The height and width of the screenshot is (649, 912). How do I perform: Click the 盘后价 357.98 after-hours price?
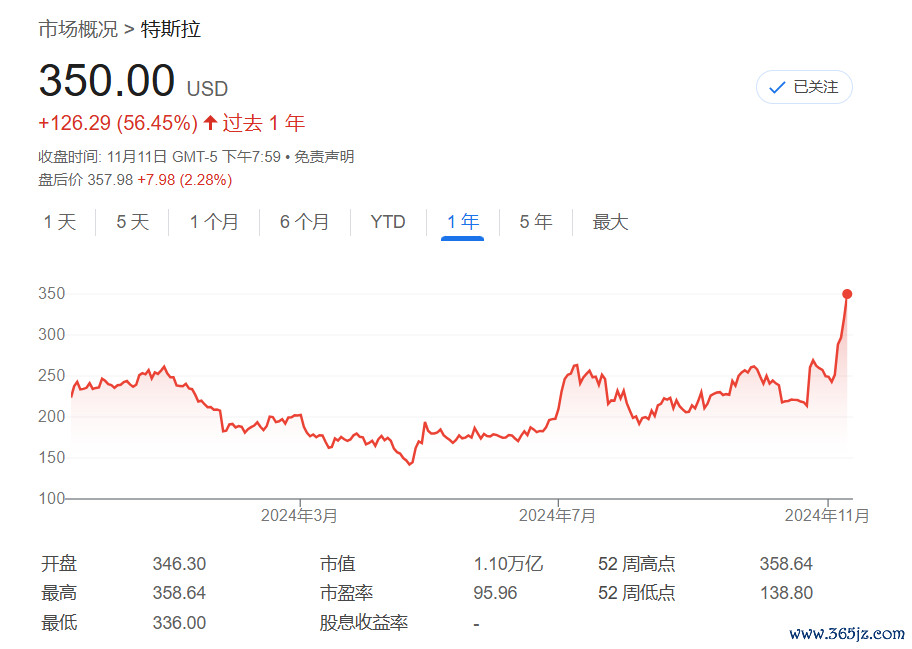pos(86,180)
